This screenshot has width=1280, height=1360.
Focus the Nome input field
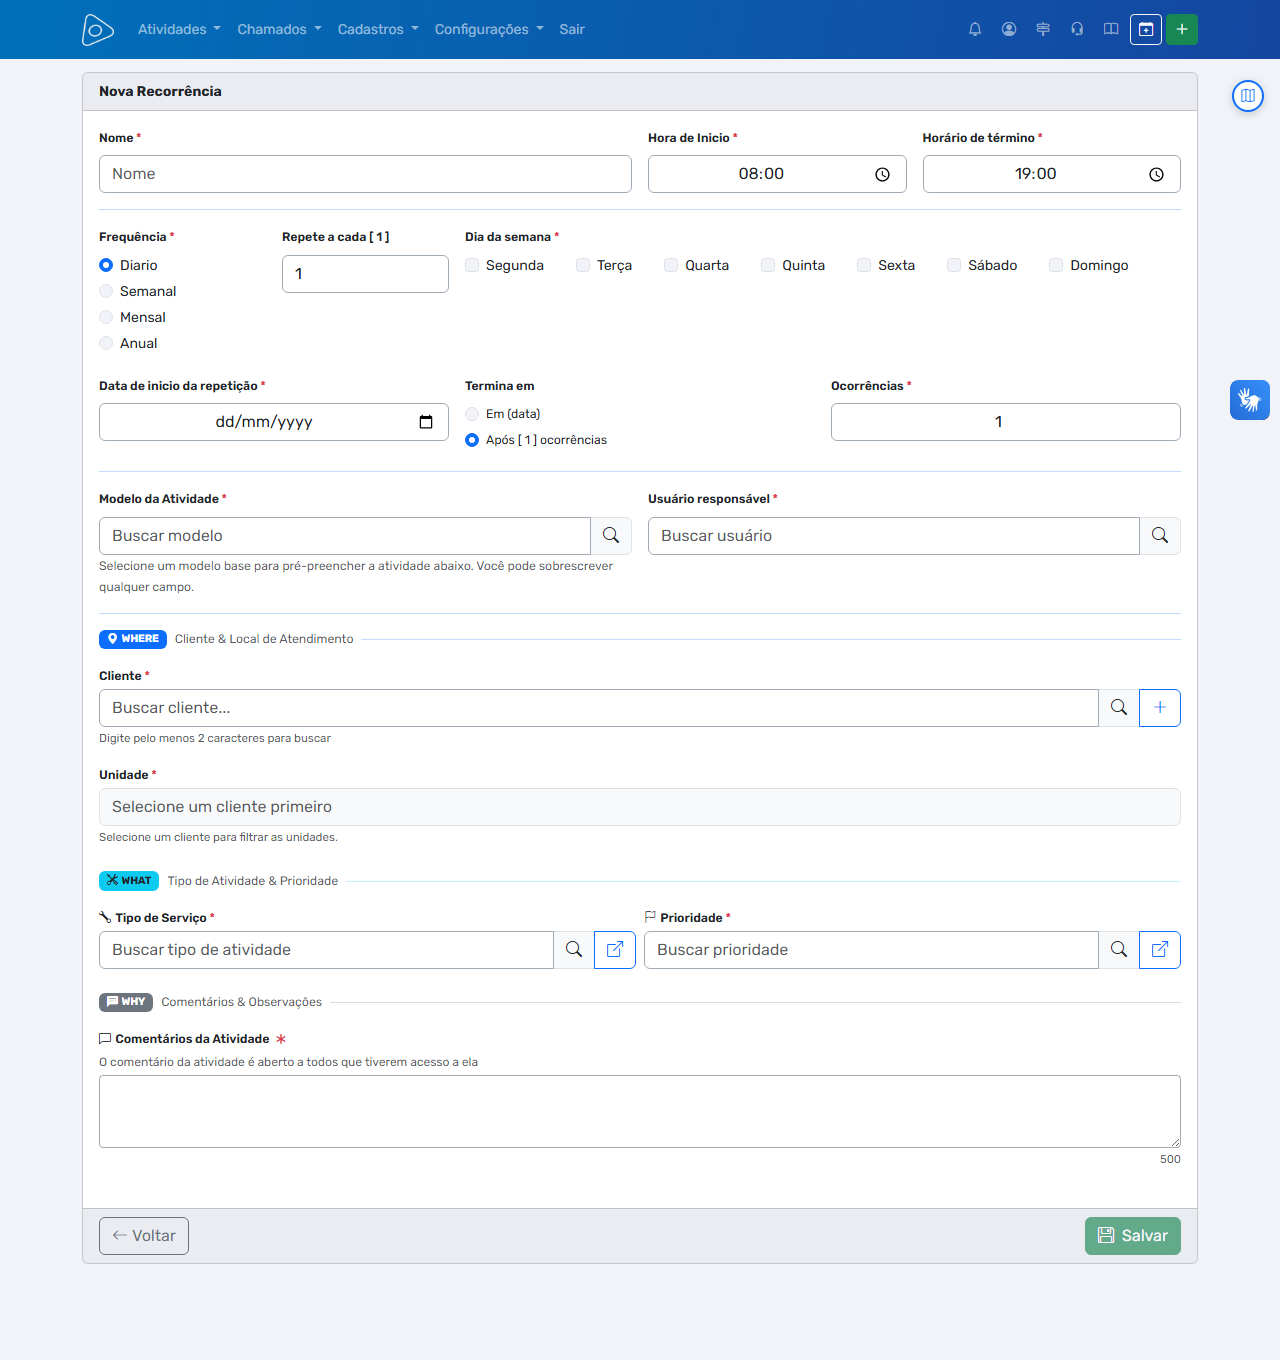coord(365,174)
